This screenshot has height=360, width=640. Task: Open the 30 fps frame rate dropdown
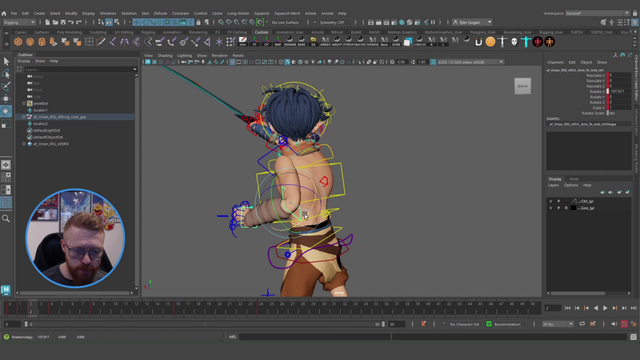[558, 324]
